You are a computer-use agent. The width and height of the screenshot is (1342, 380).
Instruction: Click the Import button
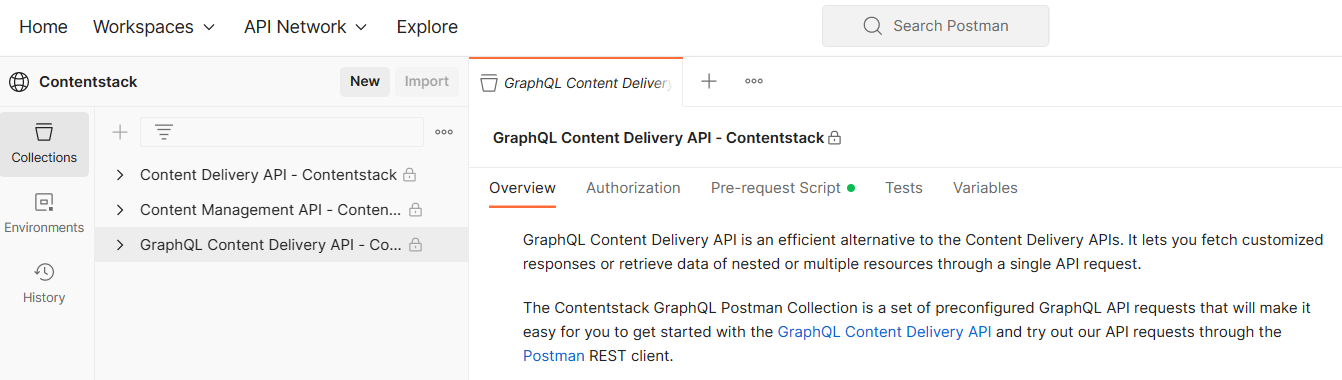pyautogui.click(x=427, y=82)
